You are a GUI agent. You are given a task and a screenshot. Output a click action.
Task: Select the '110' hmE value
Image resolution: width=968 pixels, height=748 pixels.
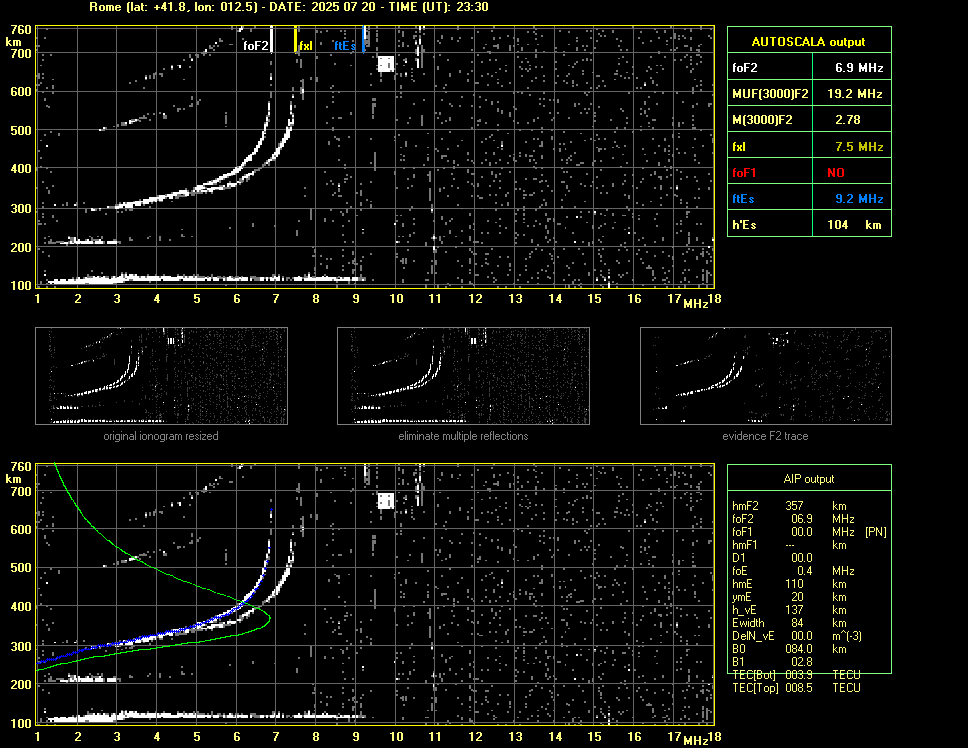(x=795, y=584)
